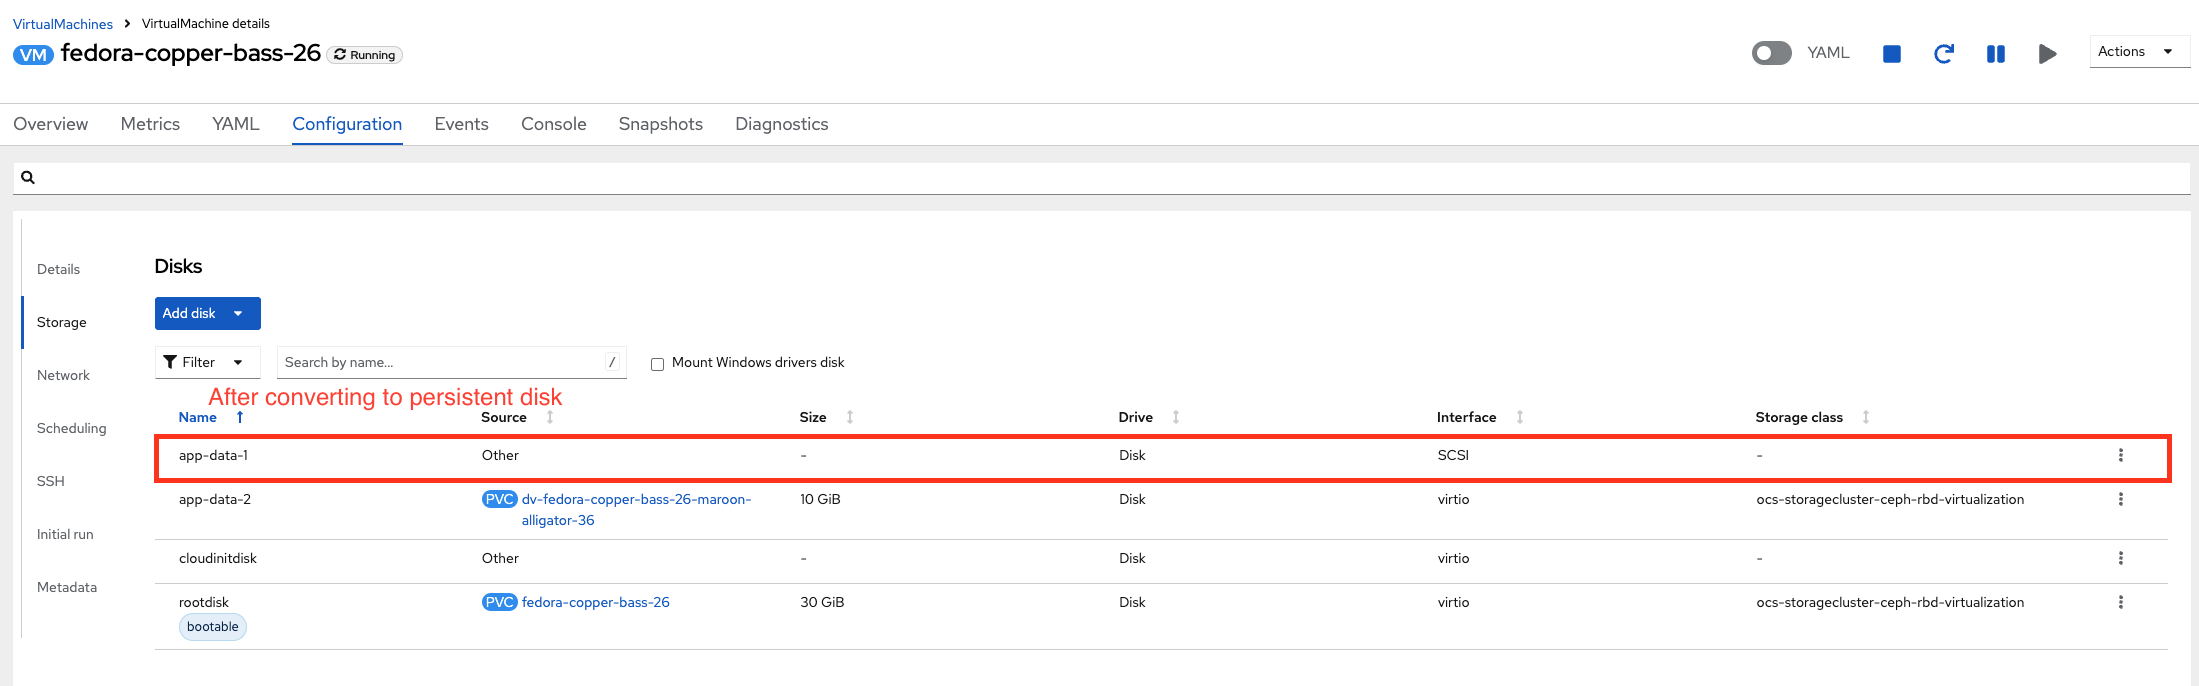Click the restart VM circular arrow icon
Screen dimensions: 2199x686
coord(1943,54)
